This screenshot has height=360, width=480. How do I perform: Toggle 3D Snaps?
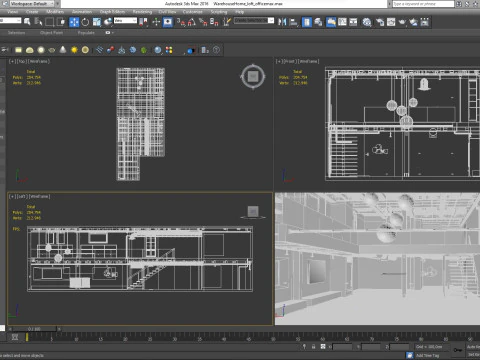tap(181, 22)
